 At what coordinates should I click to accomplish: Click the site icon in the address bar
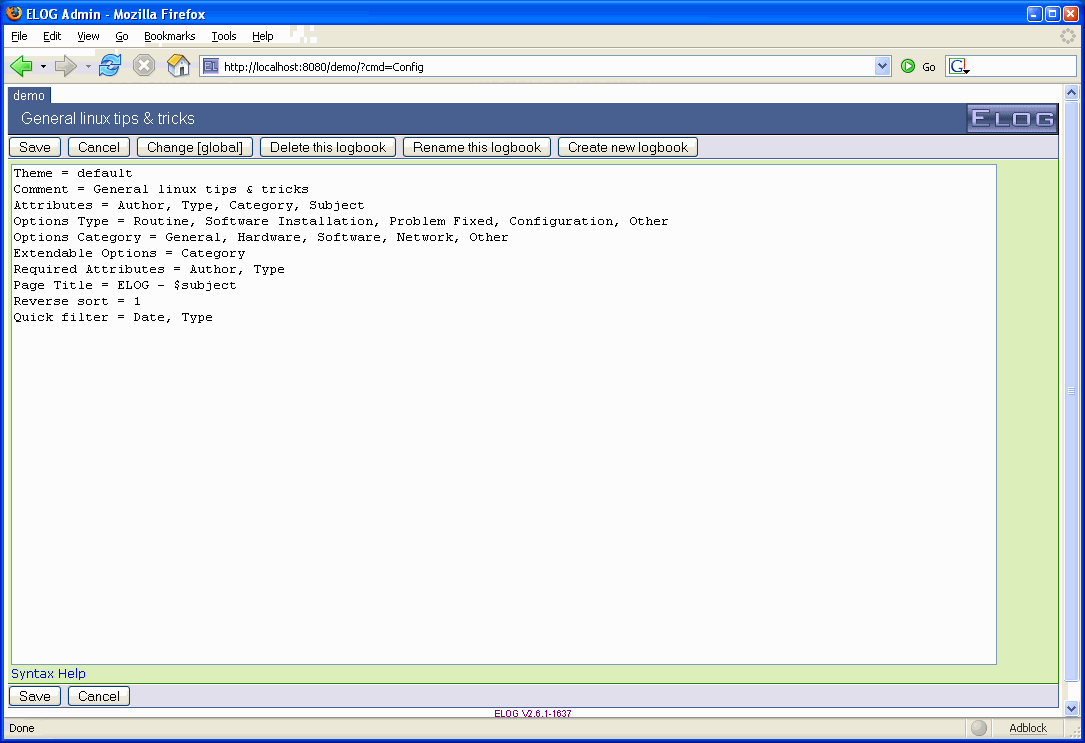pyautogui.click(x=211, y=66)
